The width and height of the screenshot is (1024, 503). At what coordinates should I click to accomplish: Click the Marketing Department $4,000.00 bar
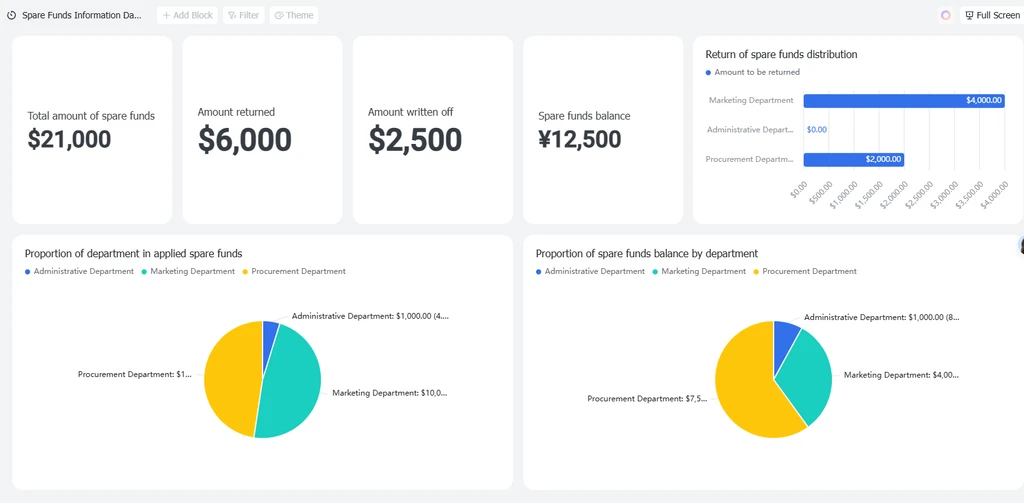tap(904, 101)
